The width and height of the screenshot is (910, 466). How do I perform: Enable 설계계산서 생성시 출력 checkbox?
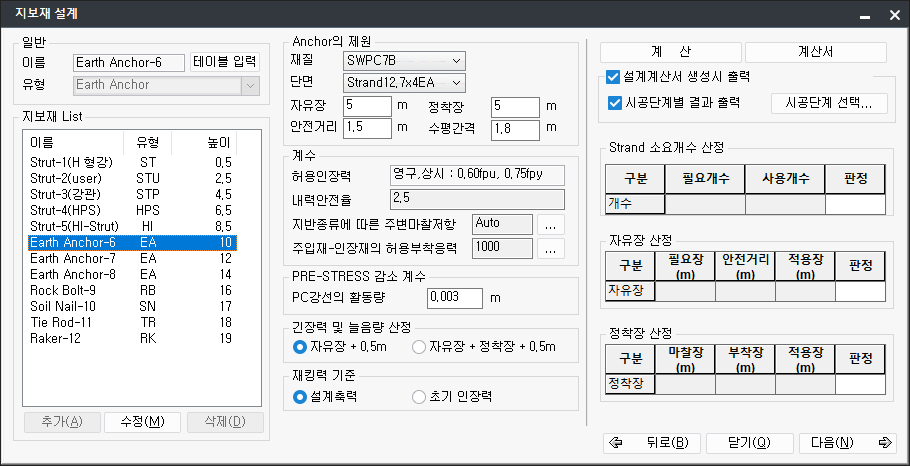point(614,77)
